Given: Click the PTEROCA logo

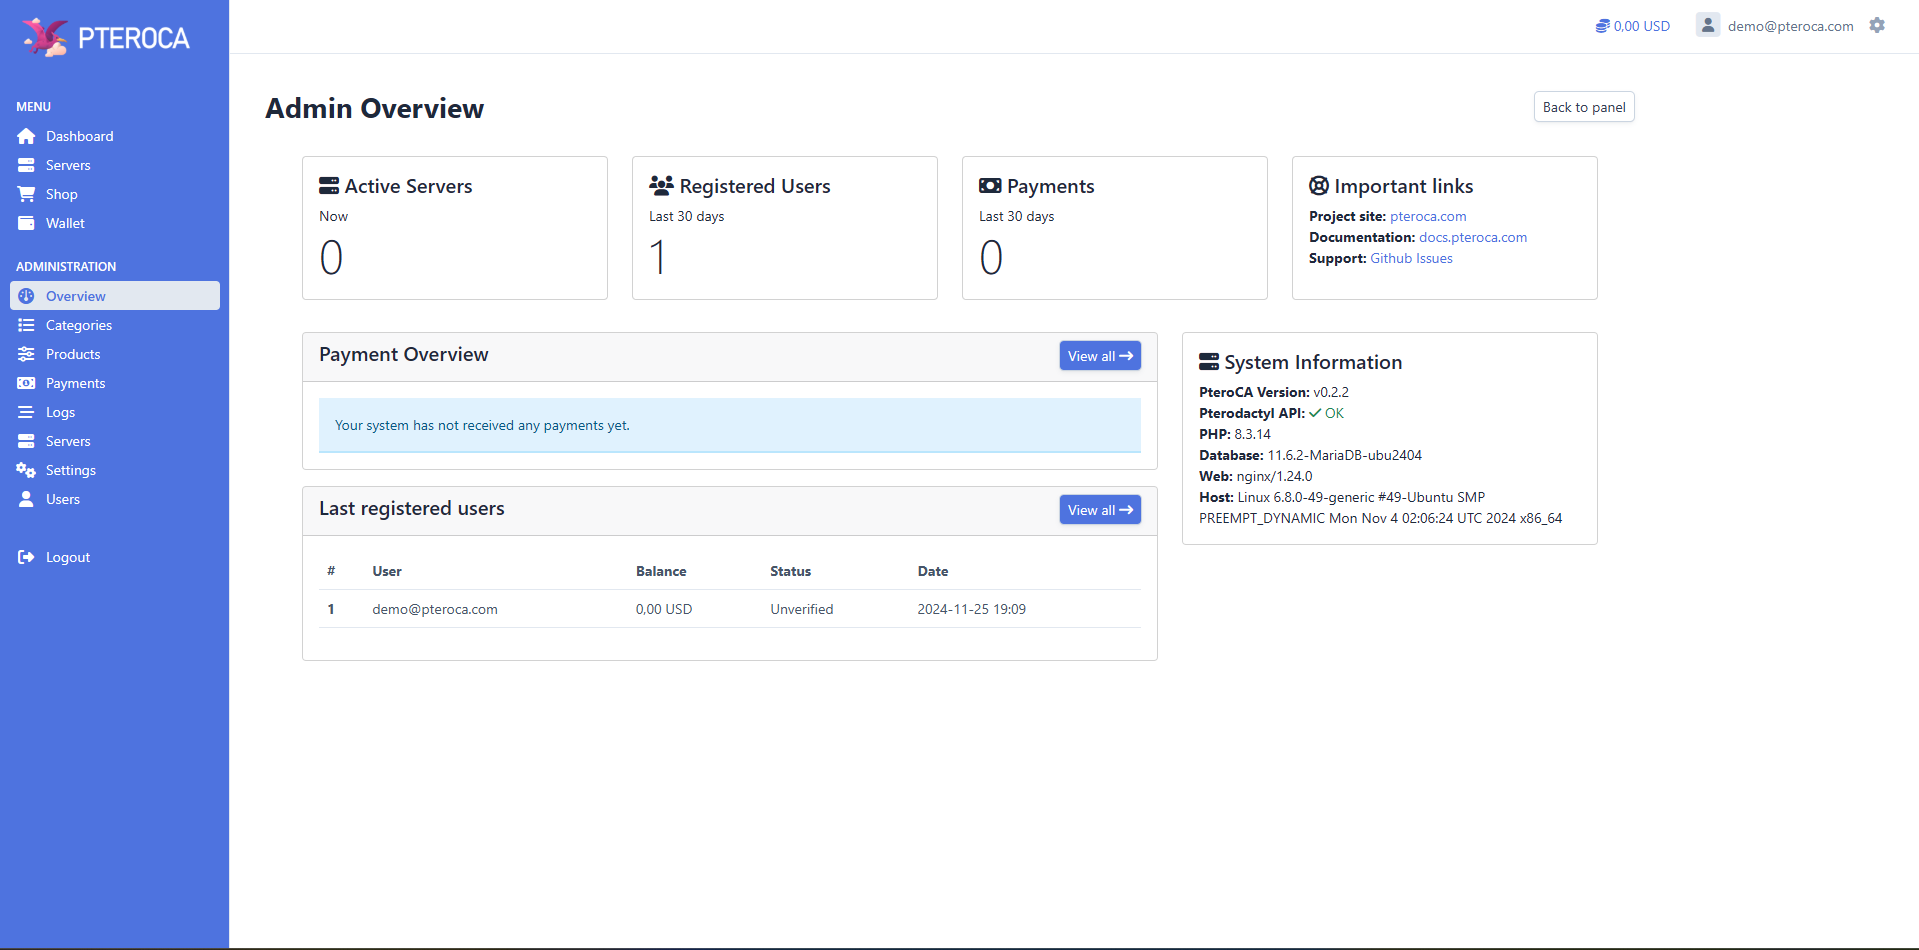Looking at the screenshot, I should point(106,38).
